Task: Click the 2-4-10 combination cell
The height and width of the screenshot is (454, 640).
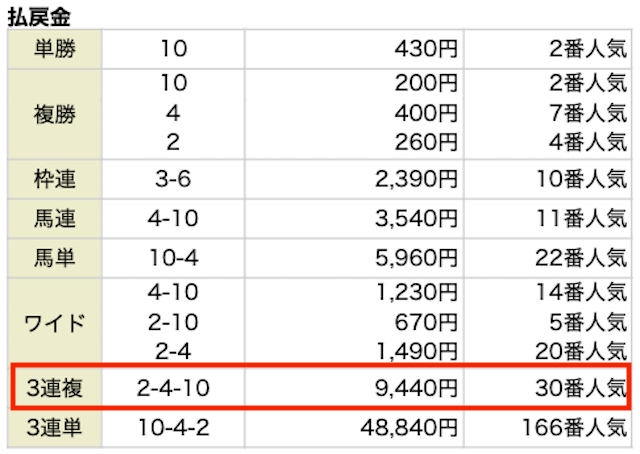Action: (x=173, y=388)
